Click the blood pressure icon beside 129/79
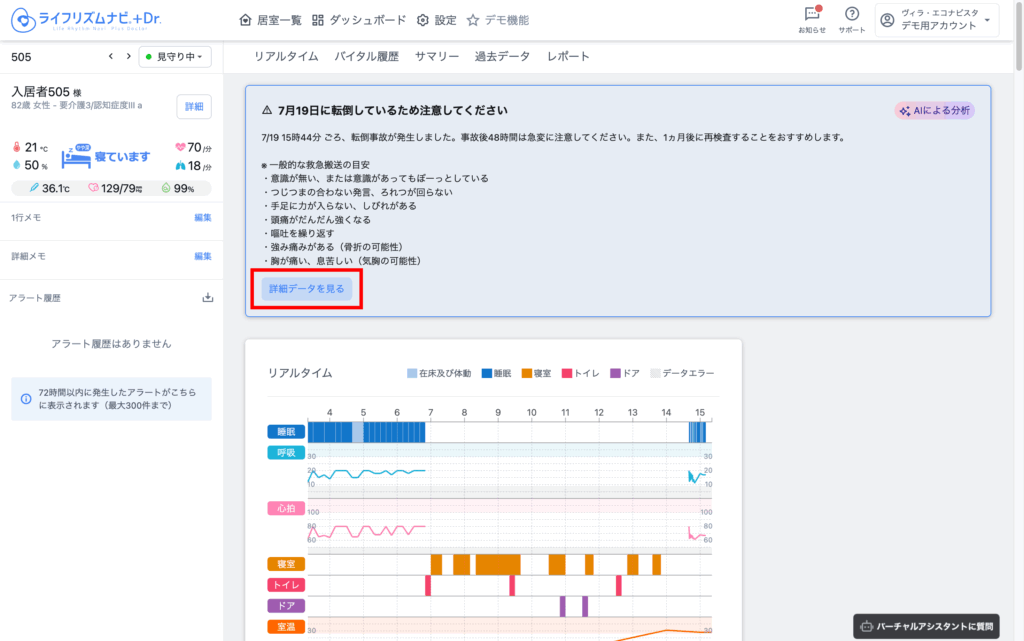1024x641 pixels. pyautogui.click(x=93, y=188)
